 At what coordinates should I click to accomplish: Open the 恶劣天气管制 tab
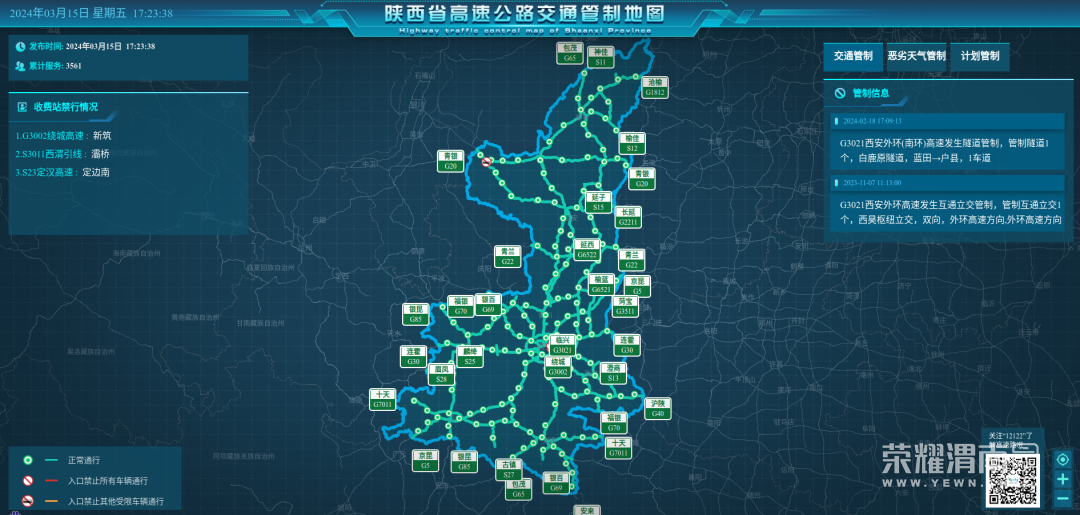pyautogui.click(x=916, y=57)
